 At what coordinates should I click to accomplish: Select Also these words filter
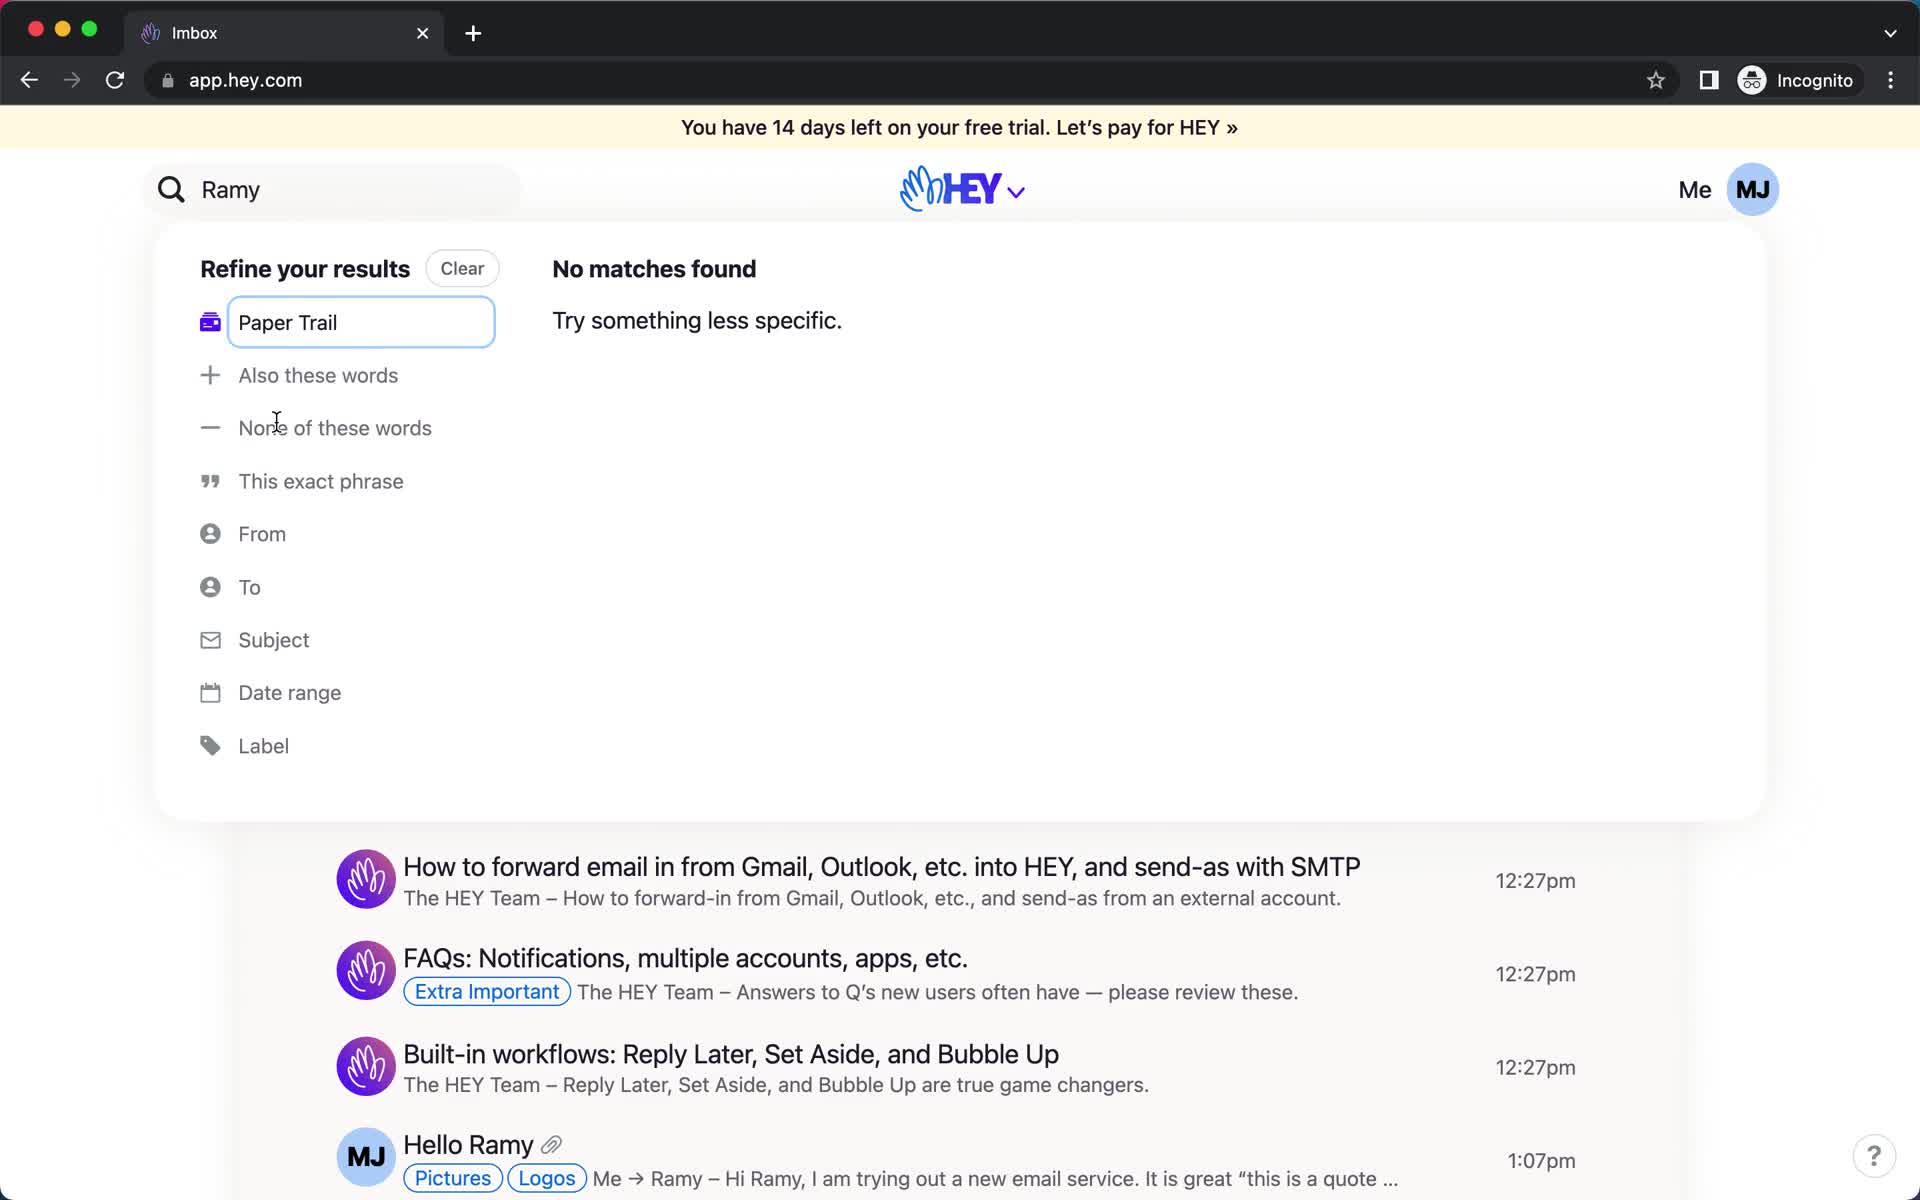tap(318, 375)
